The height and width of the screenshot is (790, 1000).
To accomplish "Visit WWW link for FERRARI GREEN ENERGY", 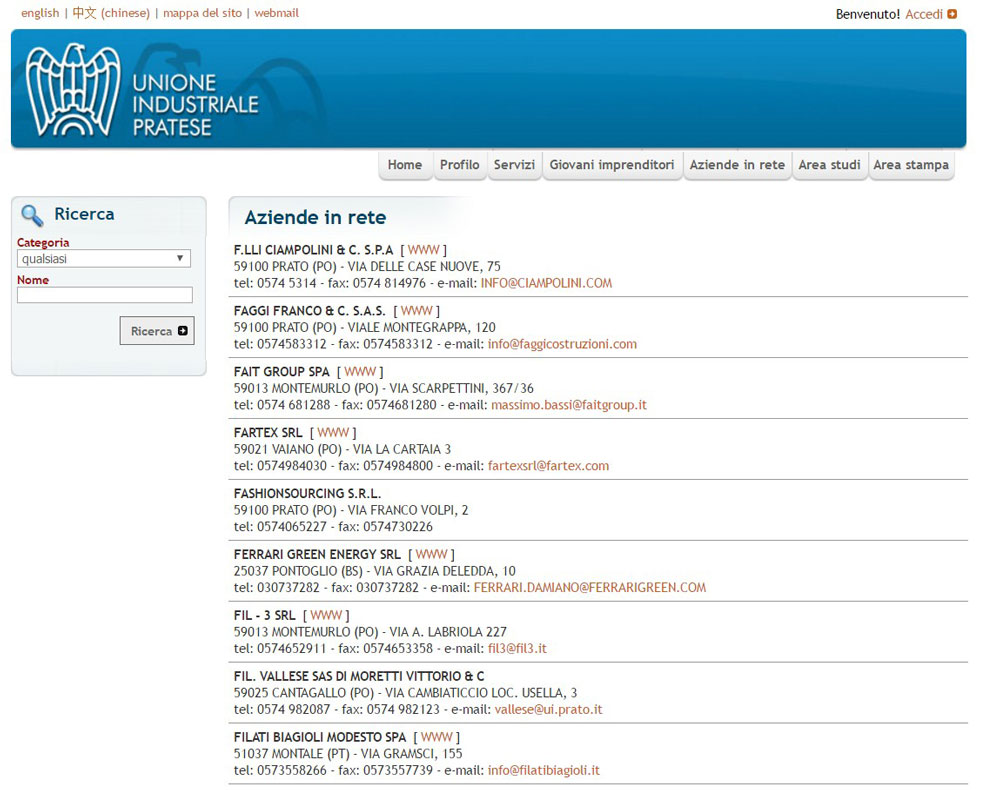I will point(431,554).
